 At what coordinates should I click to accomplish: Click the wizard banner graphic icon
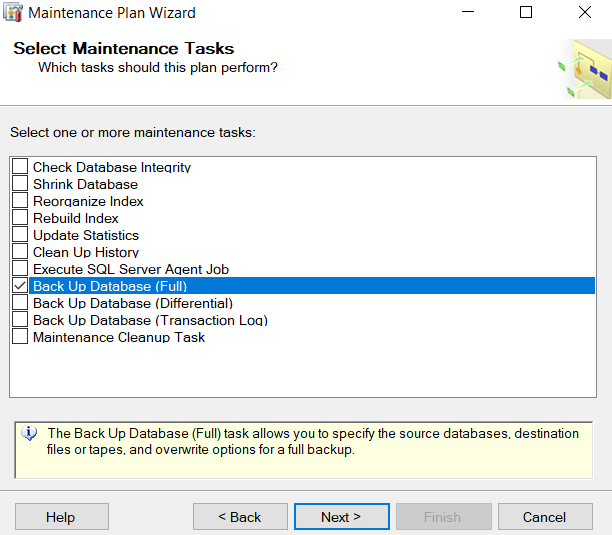[x=584, y=69]
